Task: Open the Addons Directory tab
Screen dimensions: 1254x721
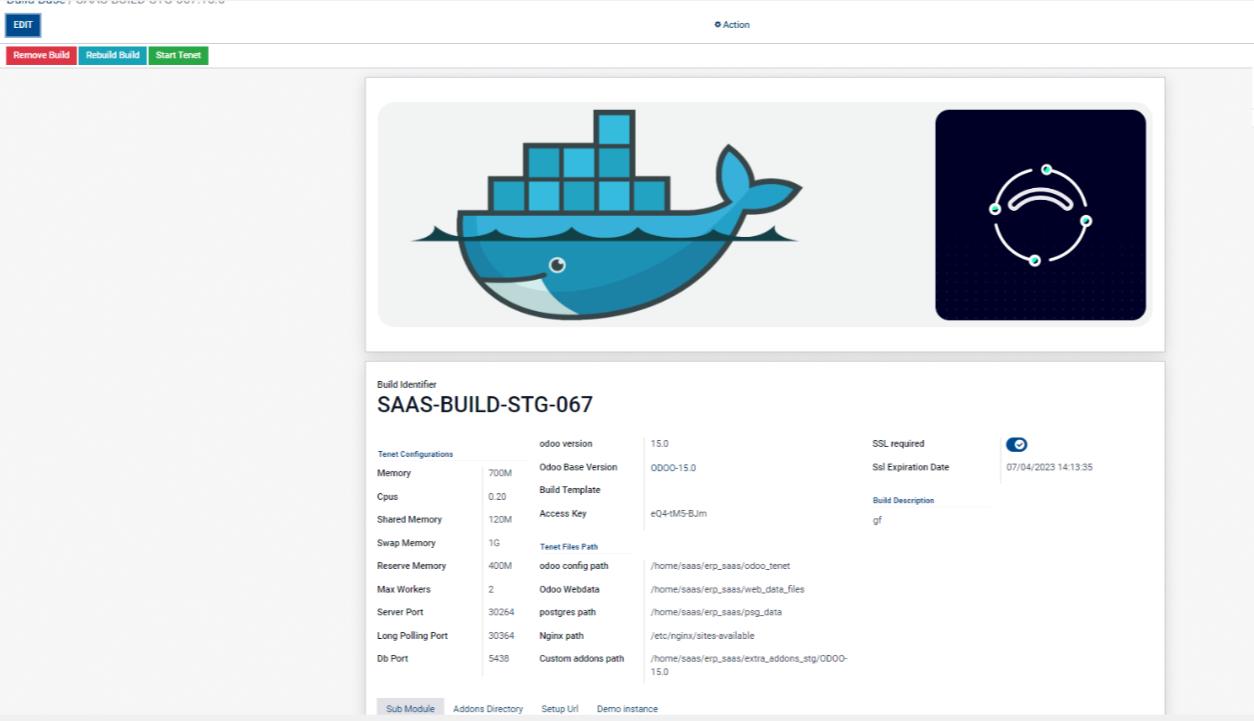Action: (x=488, y=708)
